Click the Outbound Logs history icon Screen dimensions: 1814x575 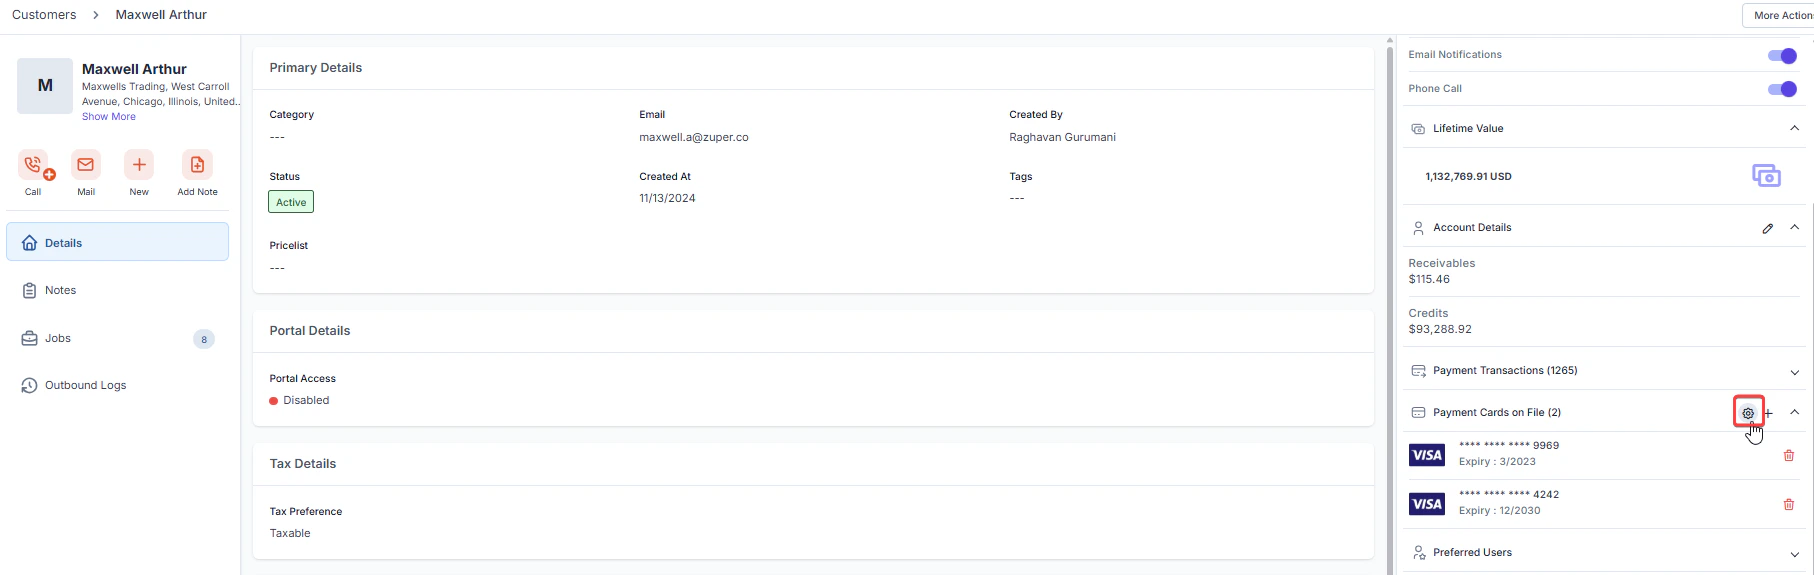pyautogui.click(x=29, y=386)
